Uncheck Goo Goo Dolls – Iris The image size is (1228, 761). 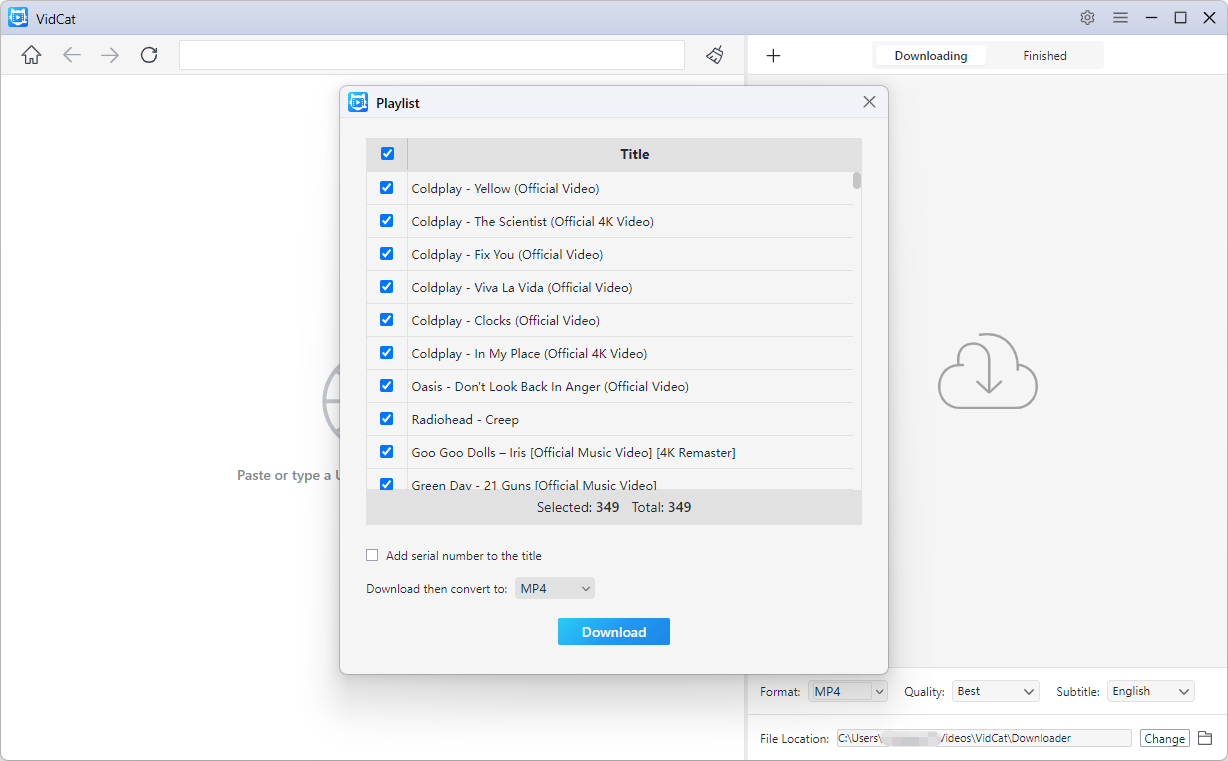pos(387,451)
